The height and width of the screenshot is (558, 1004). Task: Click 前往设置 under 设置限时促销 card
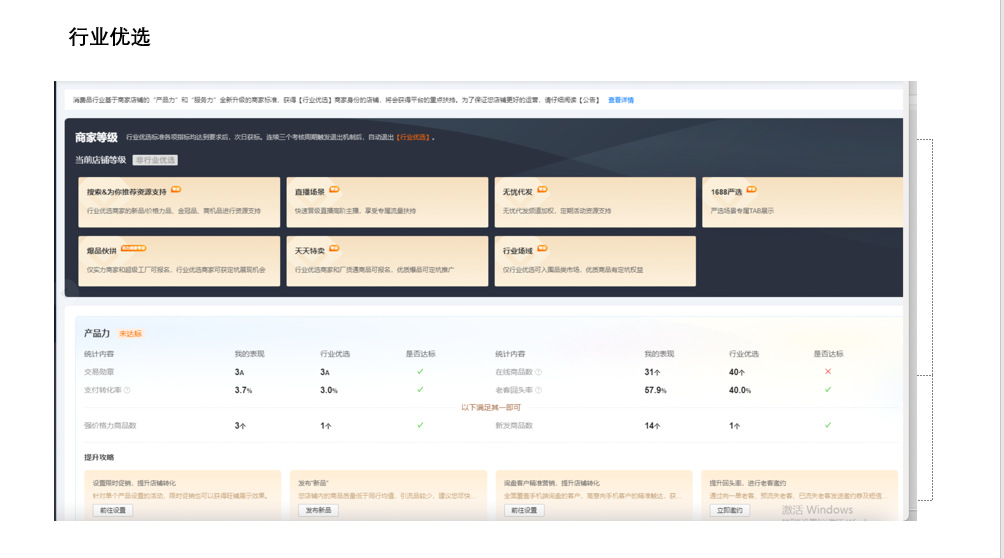click(113, 511)
